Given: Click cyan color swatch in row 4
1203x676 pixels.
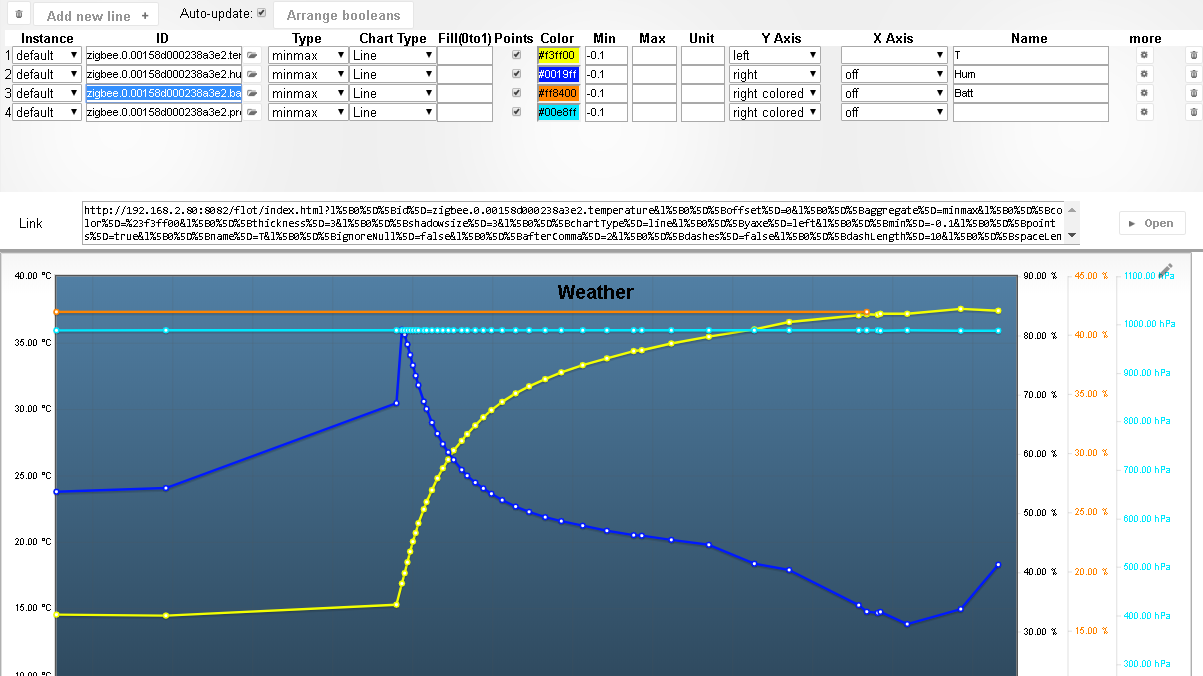Looking at the screenshot, I should pos(558,112).
